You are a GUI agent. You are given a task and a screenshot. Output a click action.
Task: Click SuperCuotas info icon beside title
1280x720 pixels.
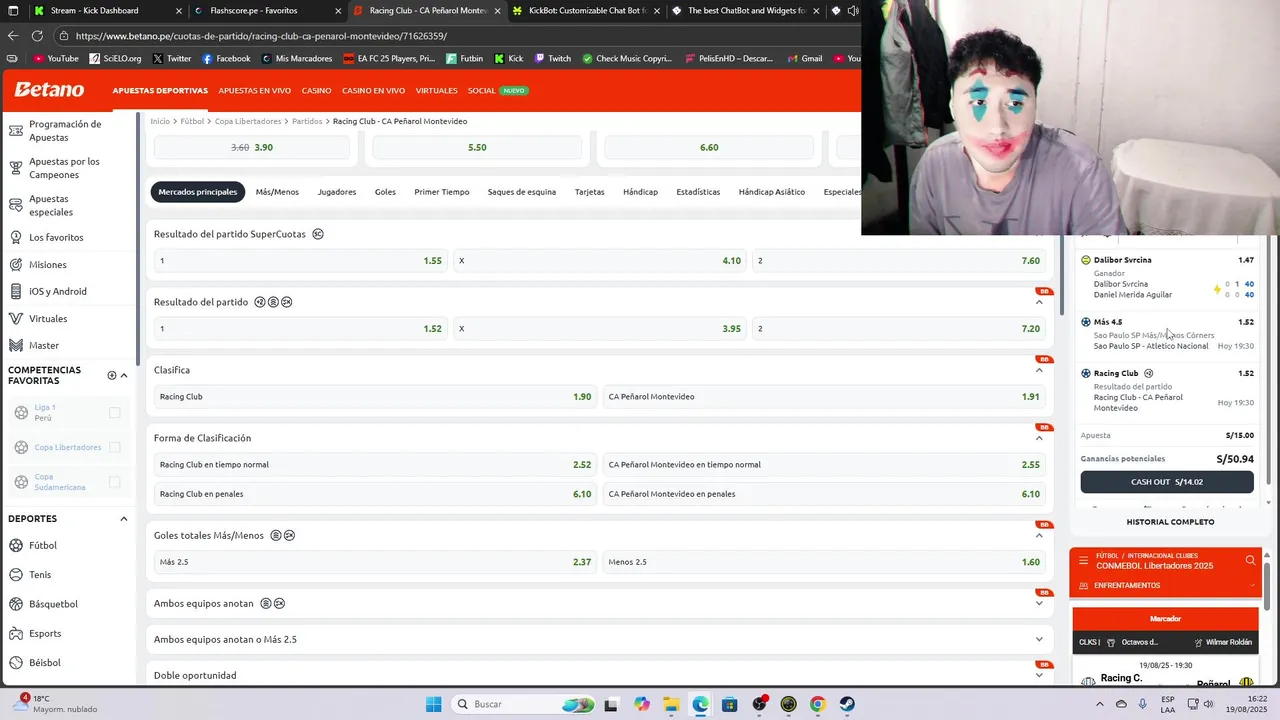[318, 234]
